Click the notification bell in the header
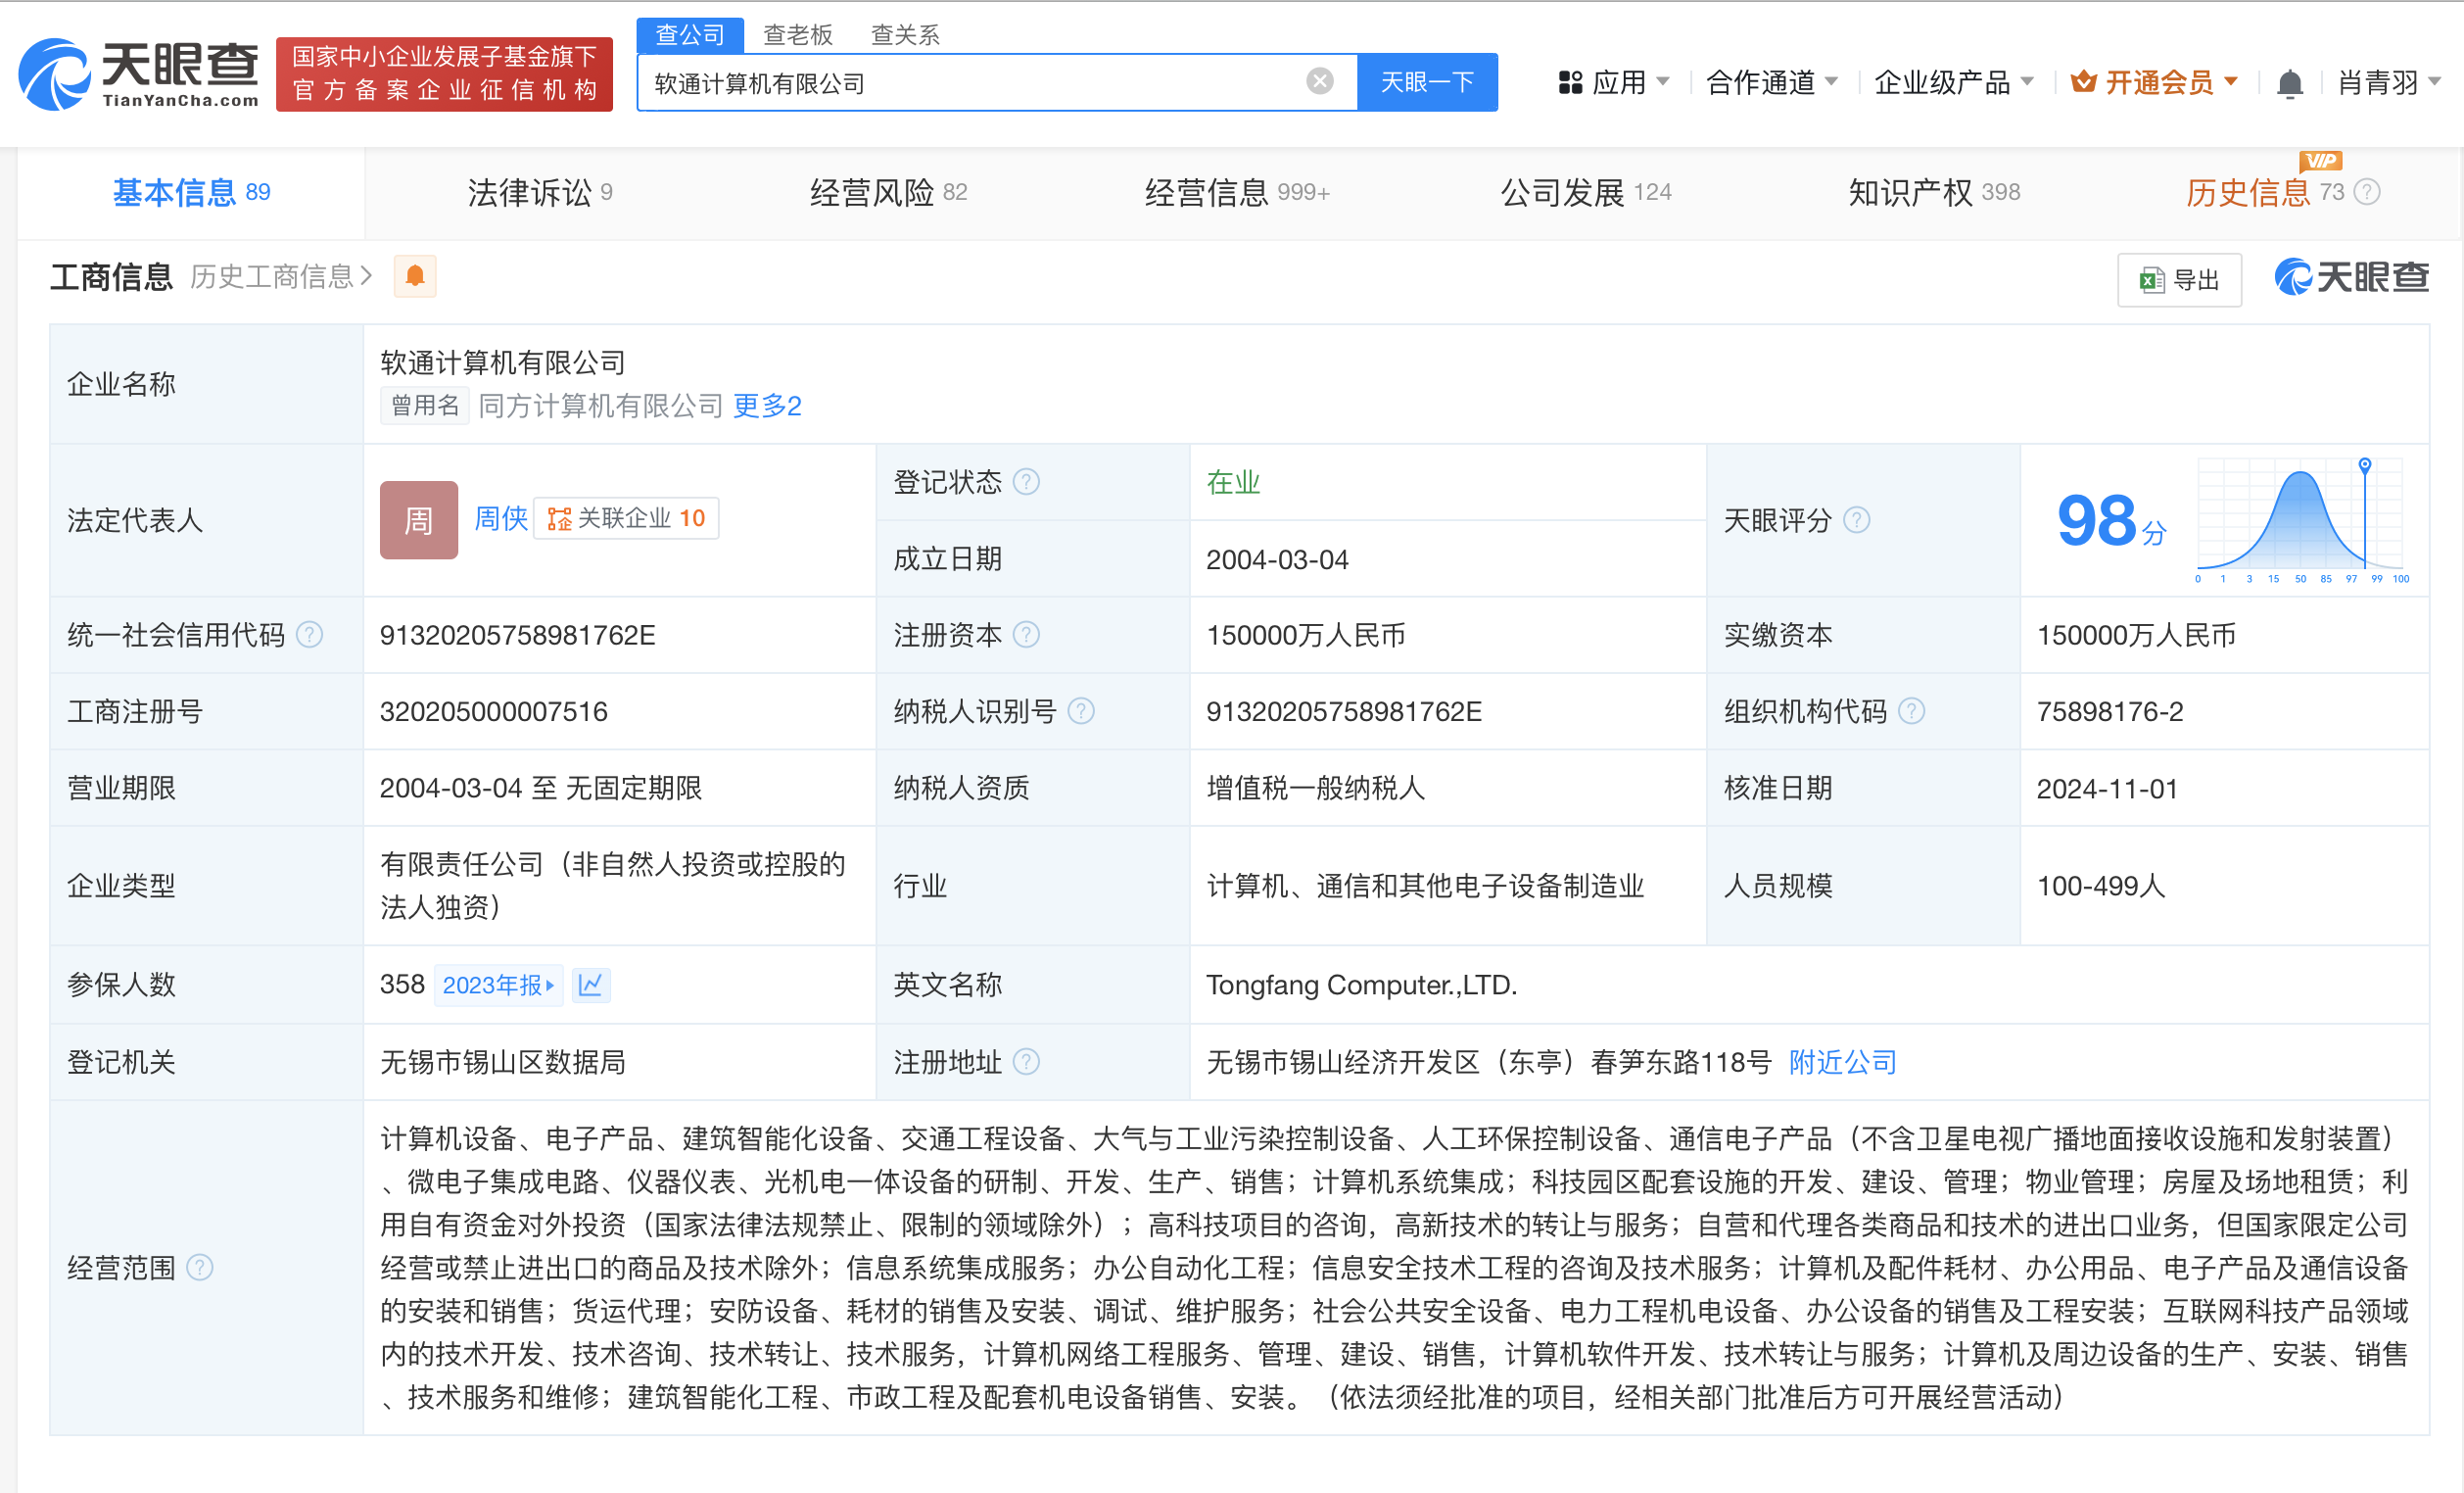Viewport: 2464px width, 1493px height. [x=2289, y=83]
